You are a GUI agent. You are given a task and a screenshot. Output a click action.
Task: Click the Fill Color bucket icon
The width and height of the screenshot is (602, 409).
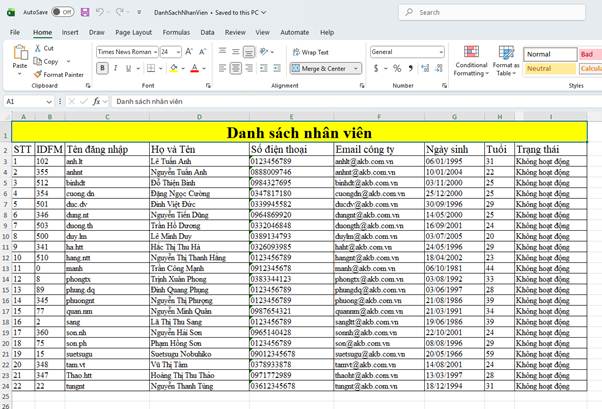point(171,69)
